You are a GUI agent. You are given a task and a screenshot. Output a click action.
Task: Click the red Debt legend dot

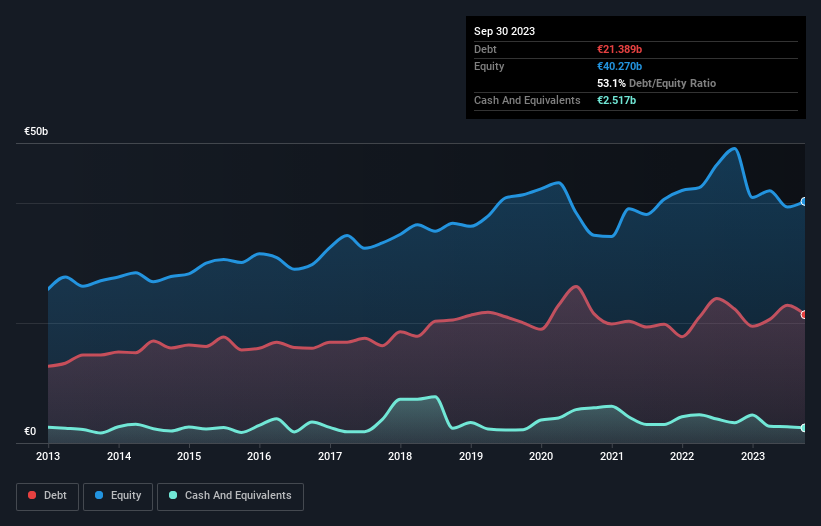coord(32,495)
